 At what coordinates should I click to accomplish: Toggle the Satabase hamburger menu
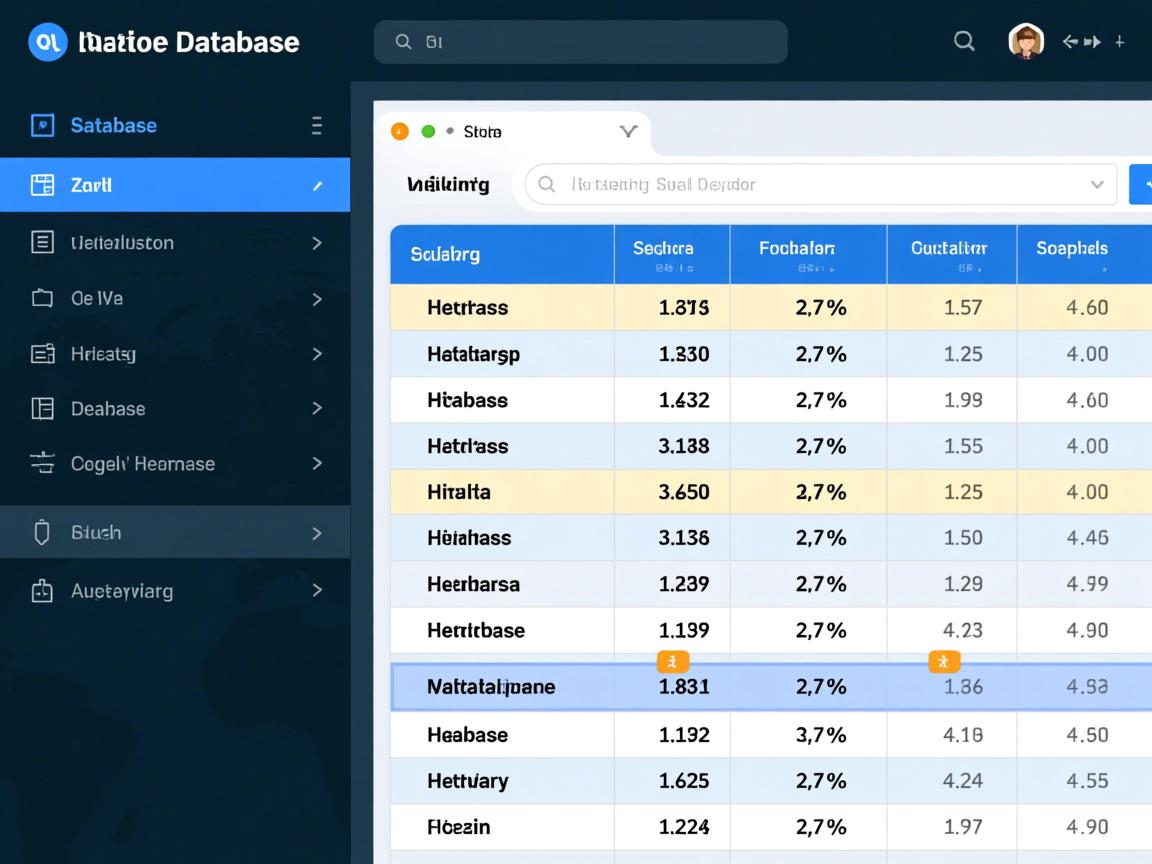point(317,125)
